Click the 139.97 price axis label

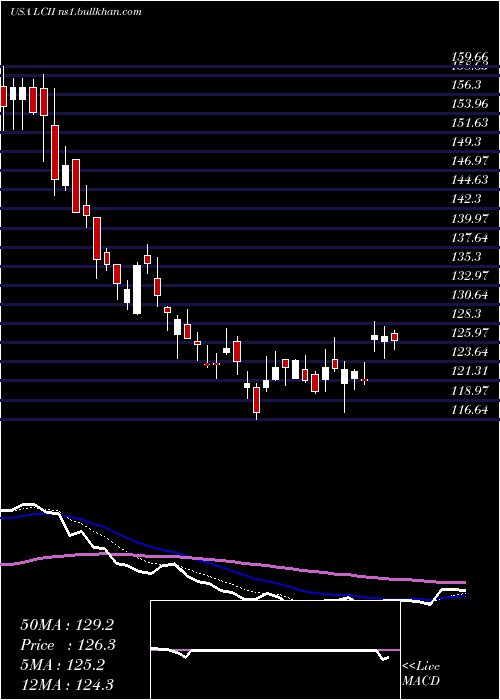pos(469,219)
